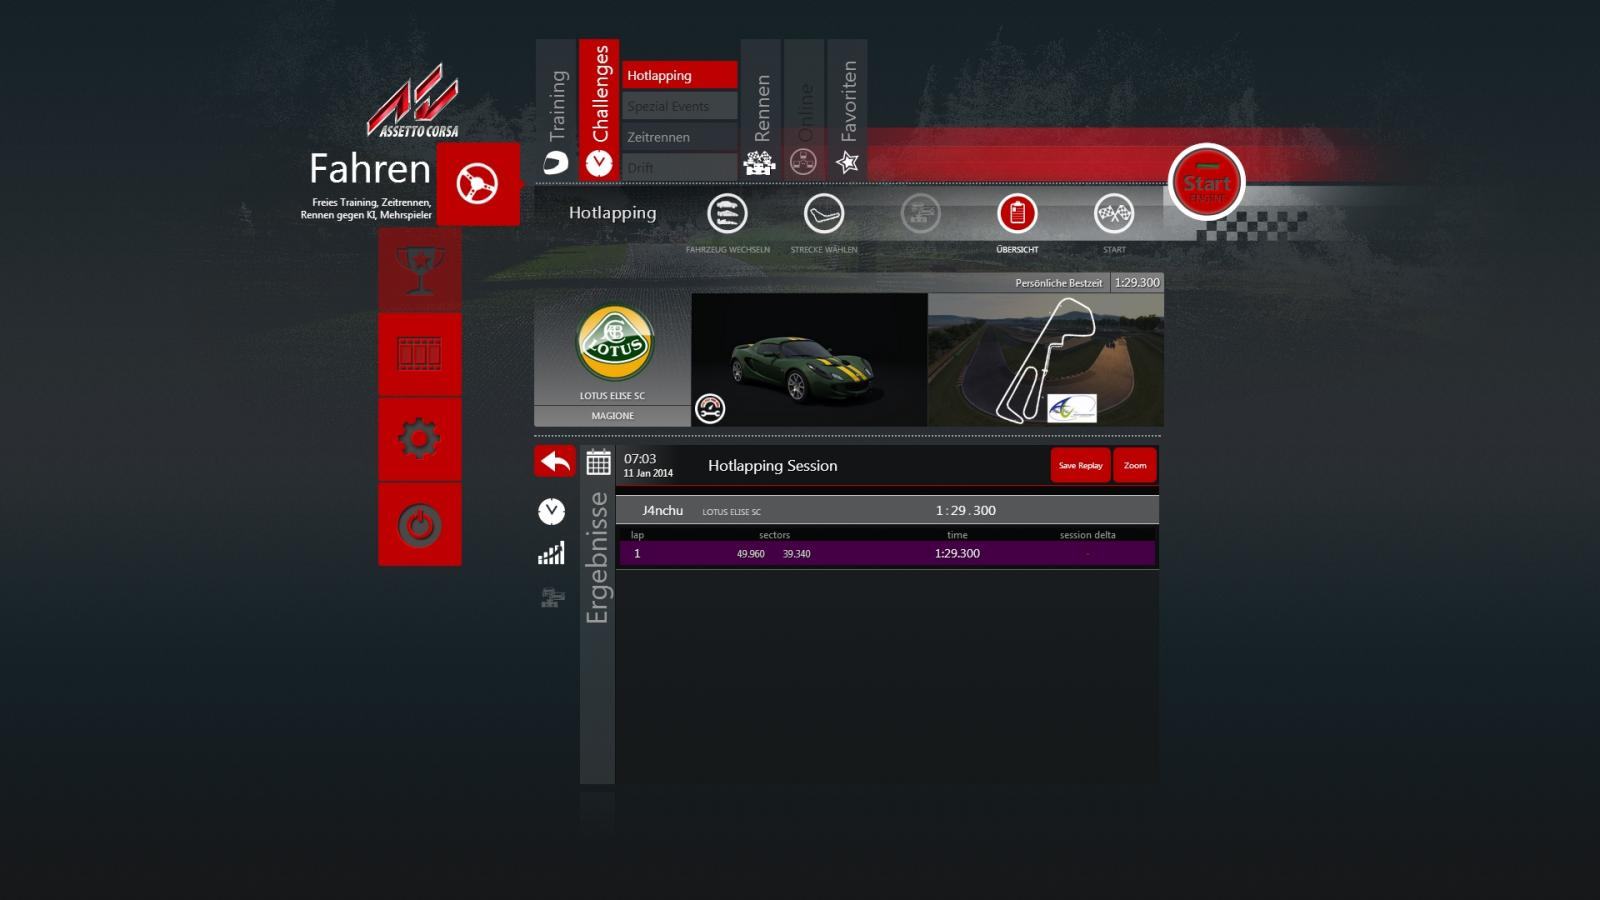Select Drift in the Challenges submenu

click(x=680, y=167)
